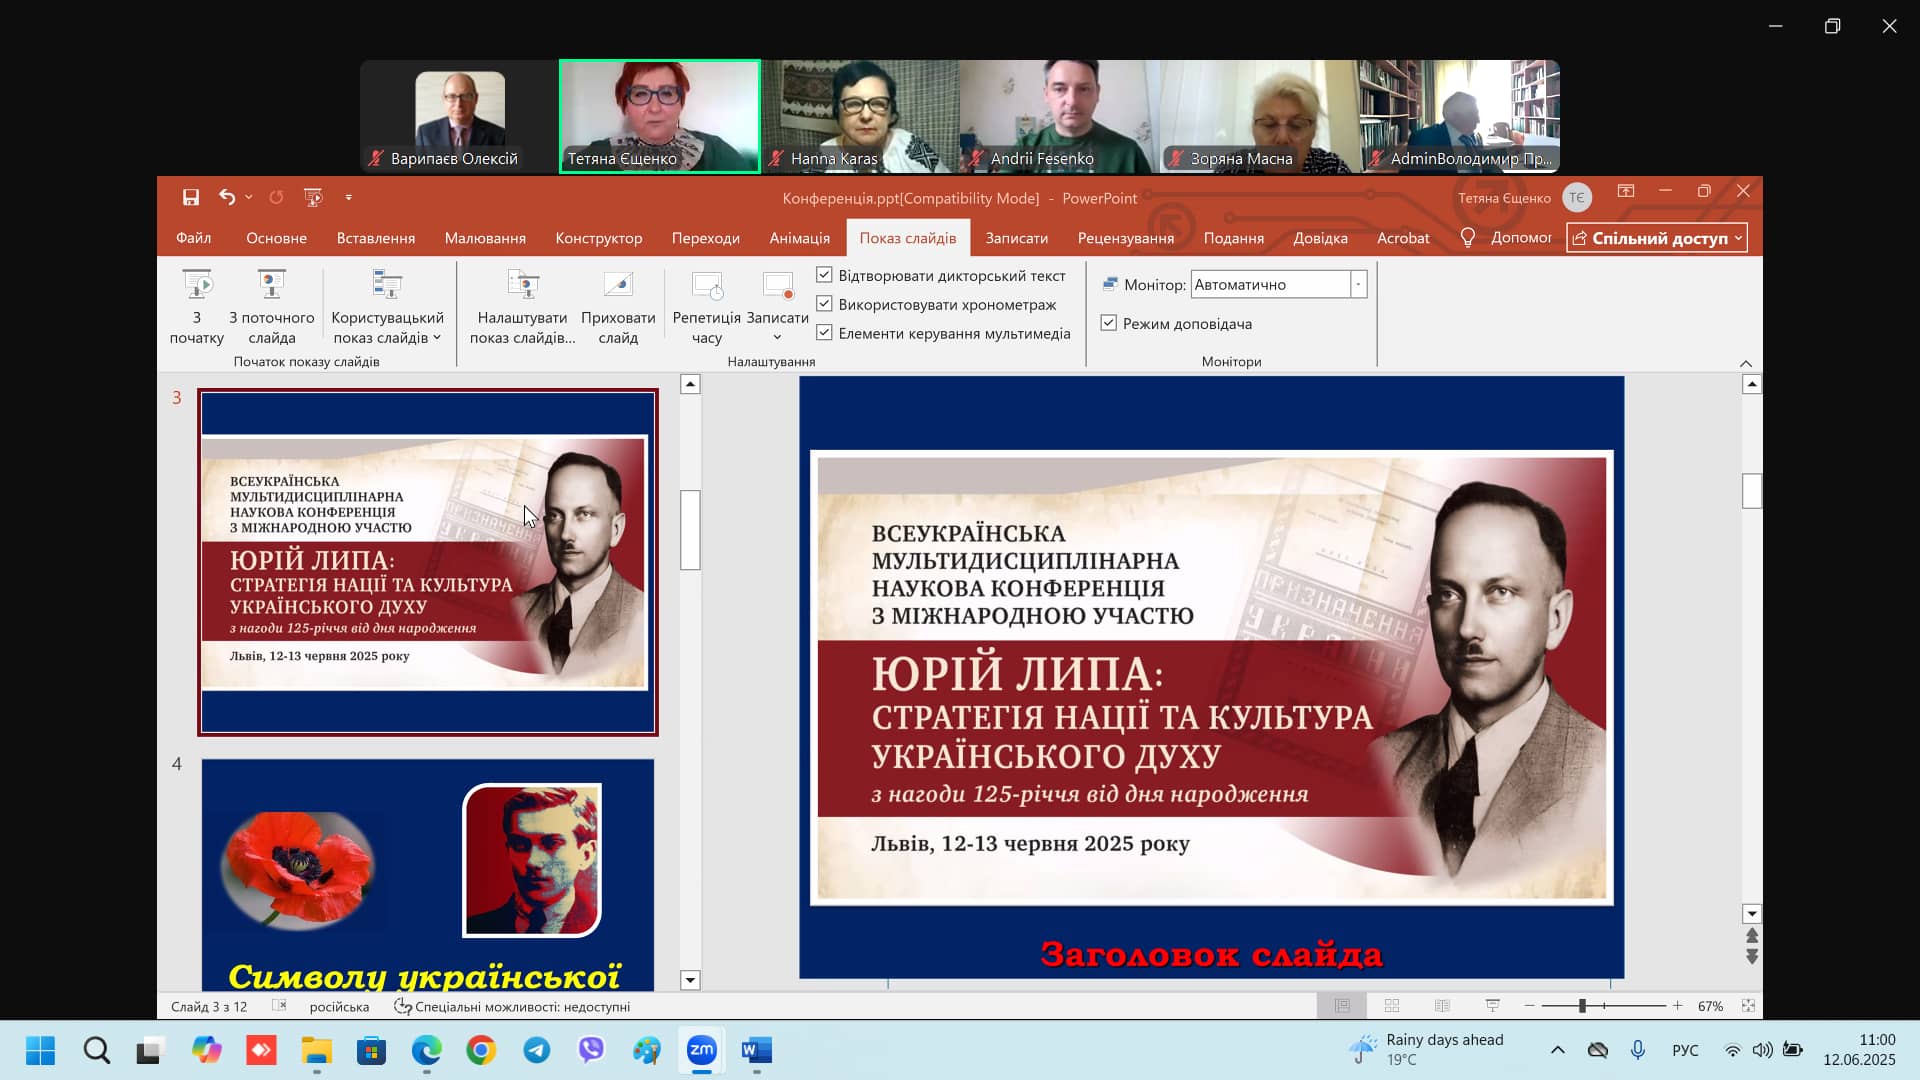Open the Acrobat tab
The width and height of the screenshot is (1920, 1080).
(x=1402, y=237)
